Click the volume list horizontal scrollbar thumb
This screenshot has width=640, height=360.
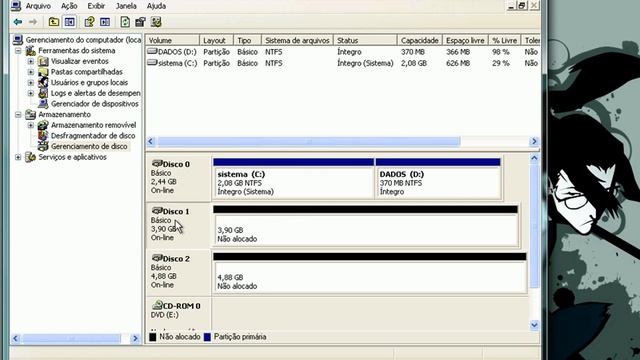pyautogui.click(x=309, y=142)
